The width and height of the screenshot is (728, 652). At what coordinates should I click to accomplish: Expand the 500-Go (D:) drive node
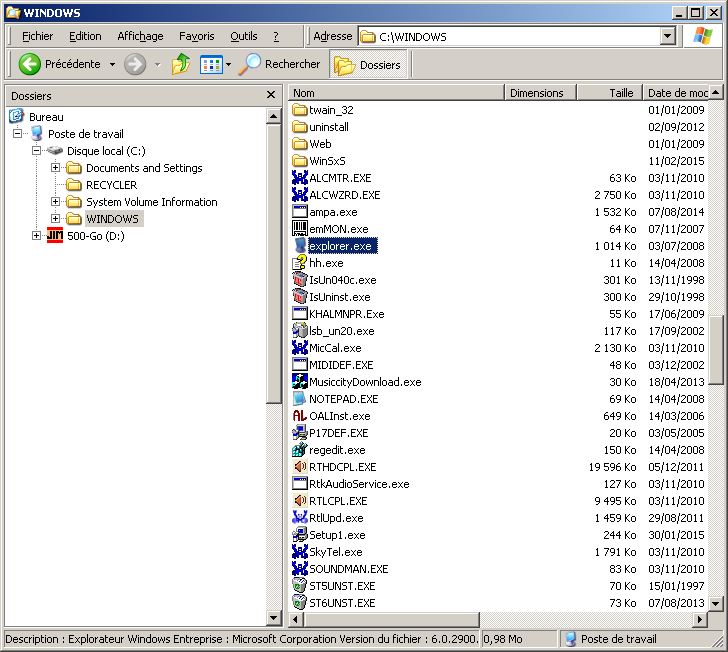click(x=36, y=235)
